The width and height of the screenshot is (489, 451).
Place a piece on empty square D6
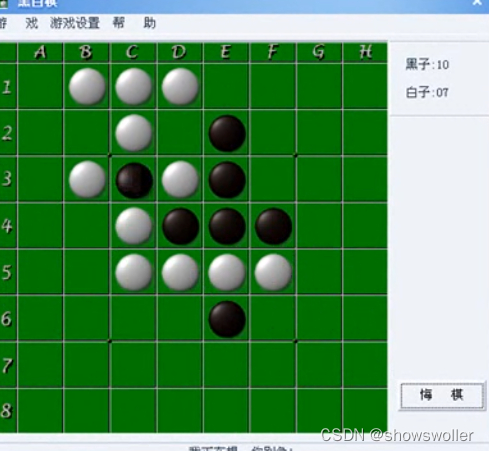[x=180, y=318]
